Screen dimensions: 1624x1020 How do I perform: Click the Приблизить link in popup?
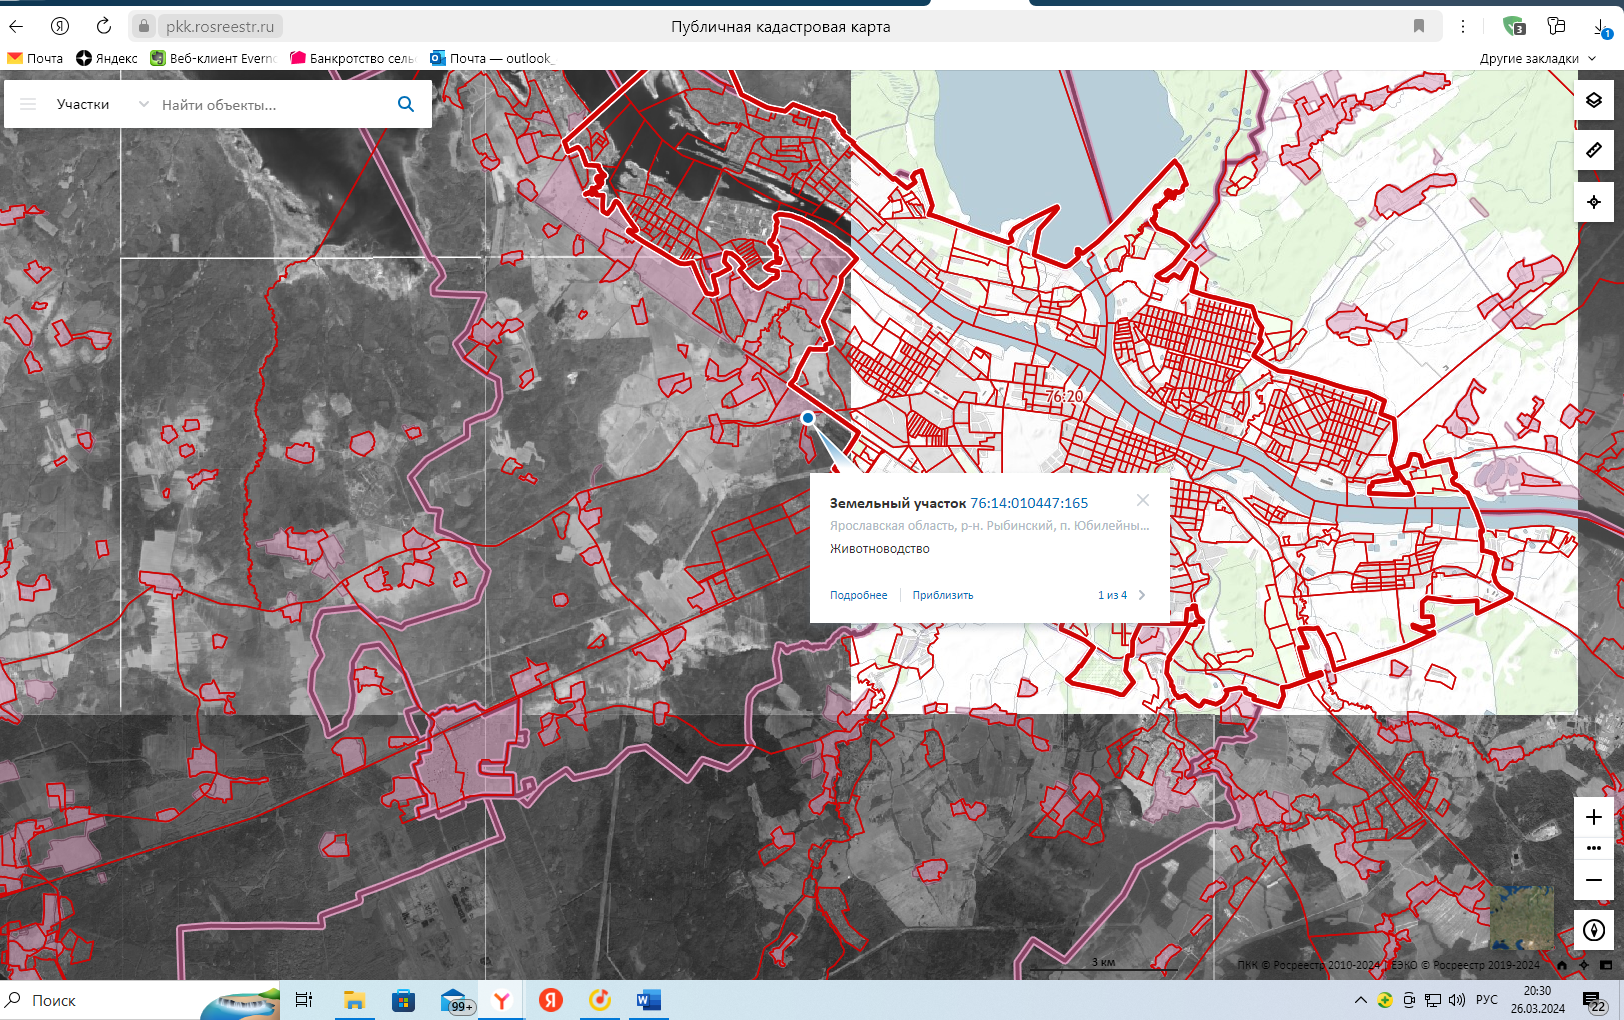[x=942, y=595]
